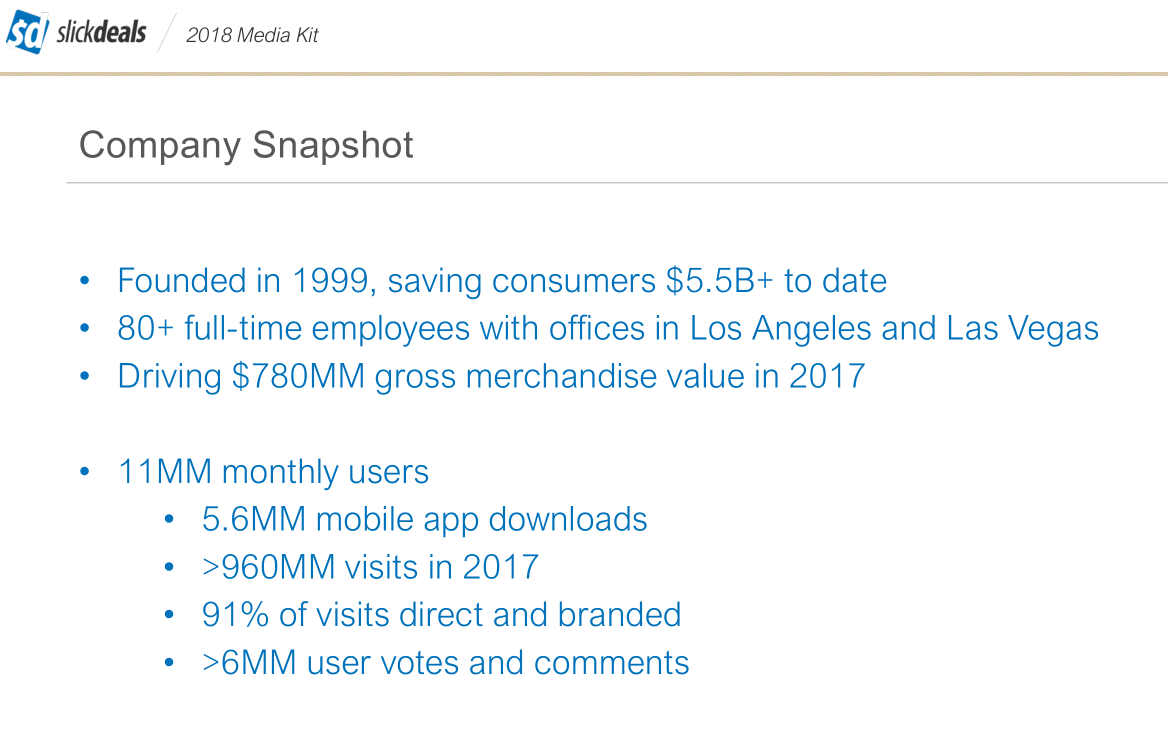Screen dimensions: 1168x742
Task: Click the "11MM monthly users" bullet
Action: [x=273, y=472]
